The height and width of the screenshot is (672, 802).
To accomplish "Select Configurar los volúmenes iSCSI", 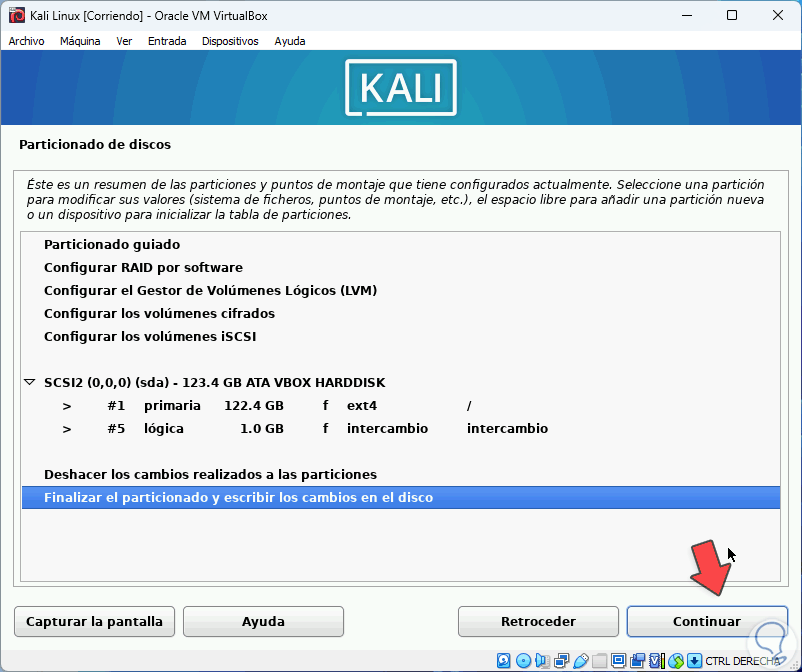I will pyautogui.click(x=401, y=337).
